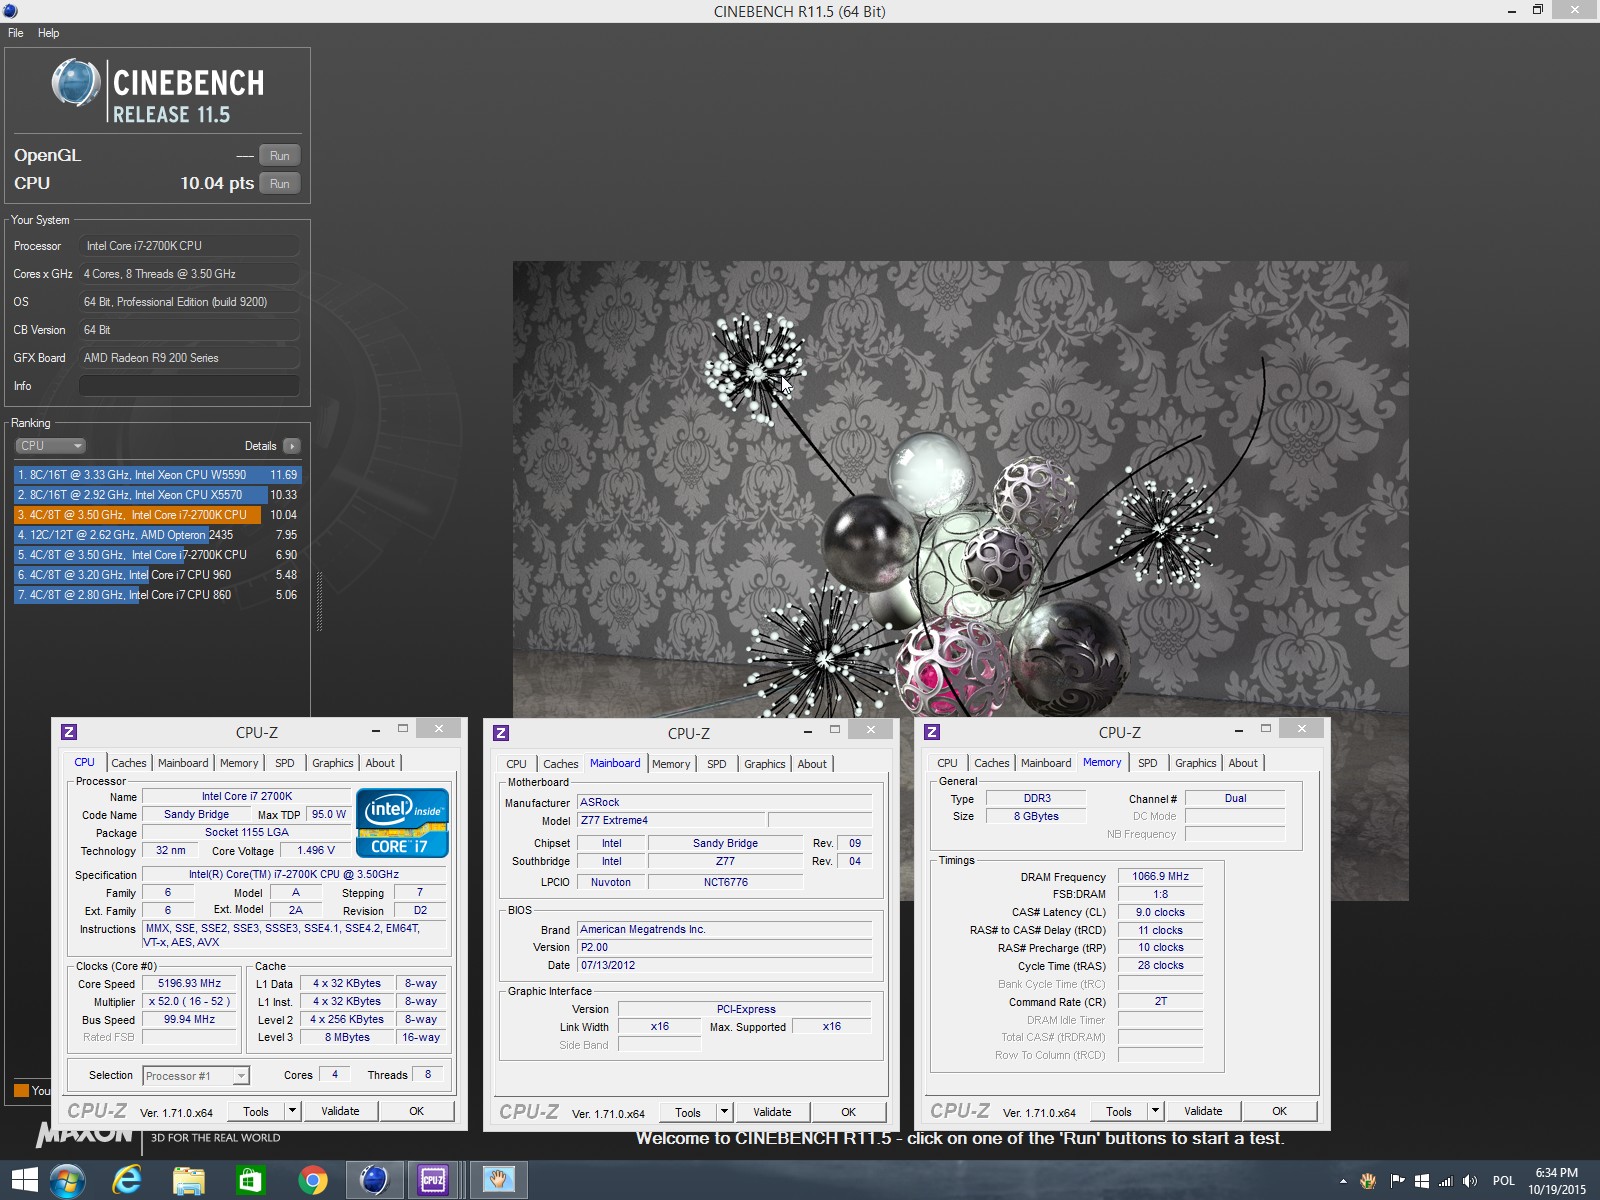The width and height of the screenshot is (1600, 1200).
Task: Click the POL language indicator
Action: 1504,1181
